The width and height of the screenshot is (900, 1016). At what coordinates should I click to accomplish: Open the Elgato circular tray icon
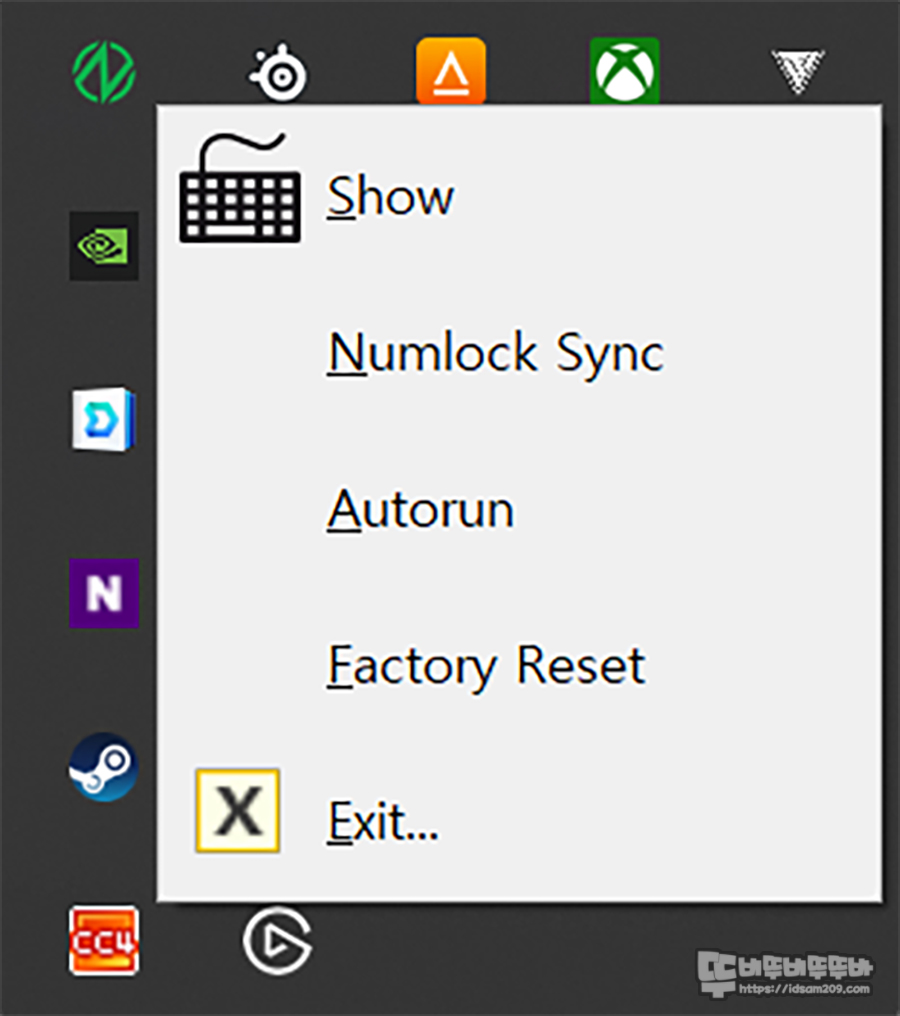point(277,941)
